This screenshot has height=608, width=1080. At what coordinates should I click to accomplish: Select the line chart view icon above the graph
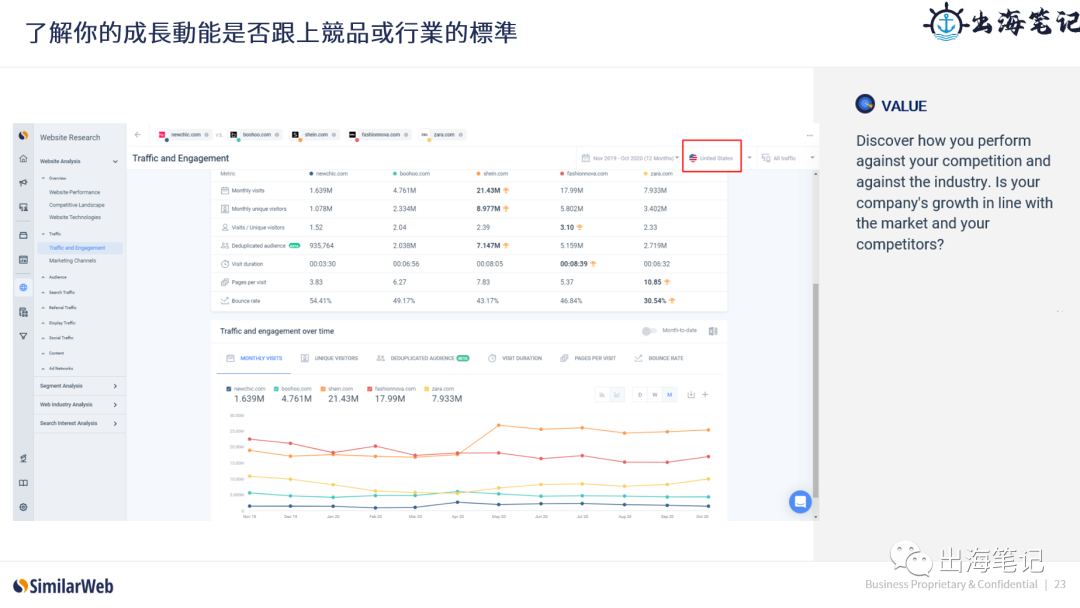tap(617, 395)
